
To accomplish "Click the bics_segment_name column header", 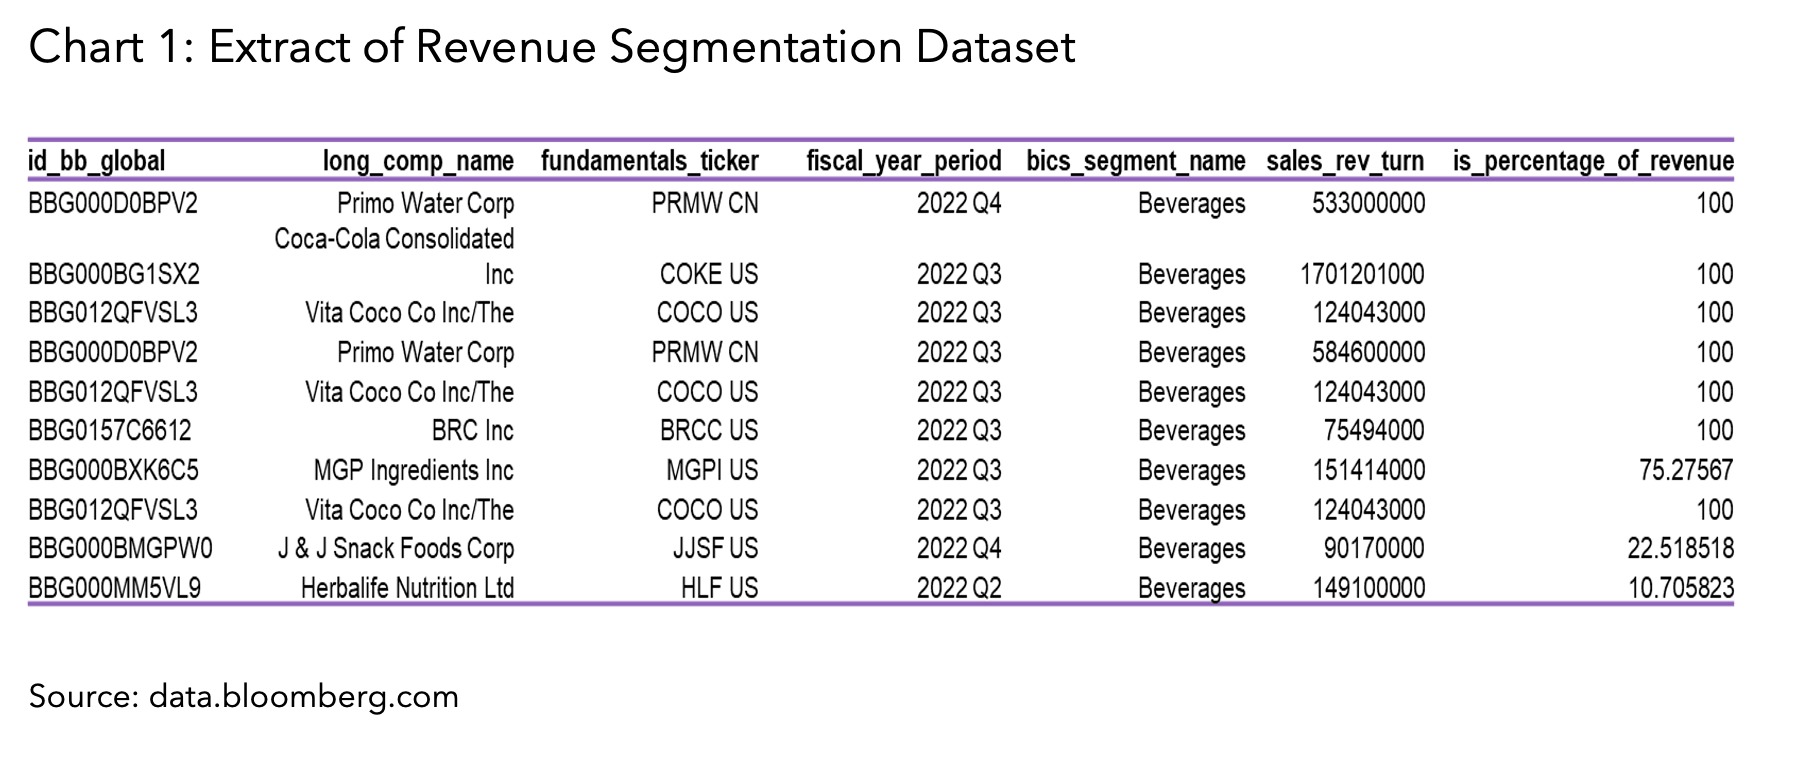I will coord(1136,161).
